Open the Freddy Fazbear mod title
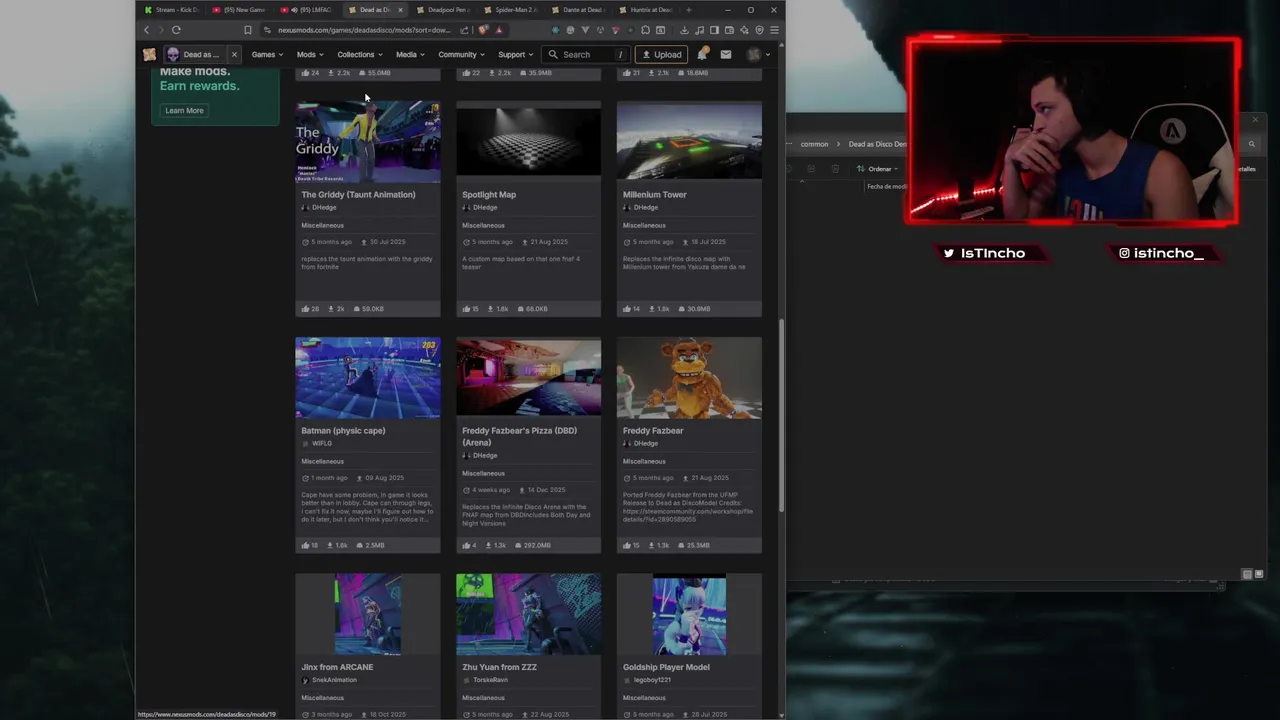The width and height of the screenshot is (1280, 720). (653, 431)
